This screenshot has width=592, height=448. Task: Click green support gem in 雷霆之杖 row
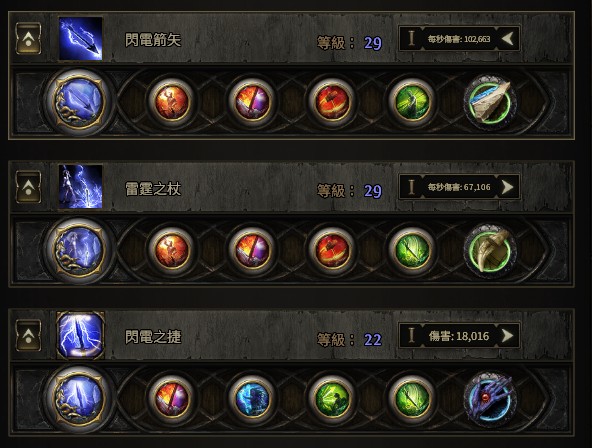tap(412, 249)
